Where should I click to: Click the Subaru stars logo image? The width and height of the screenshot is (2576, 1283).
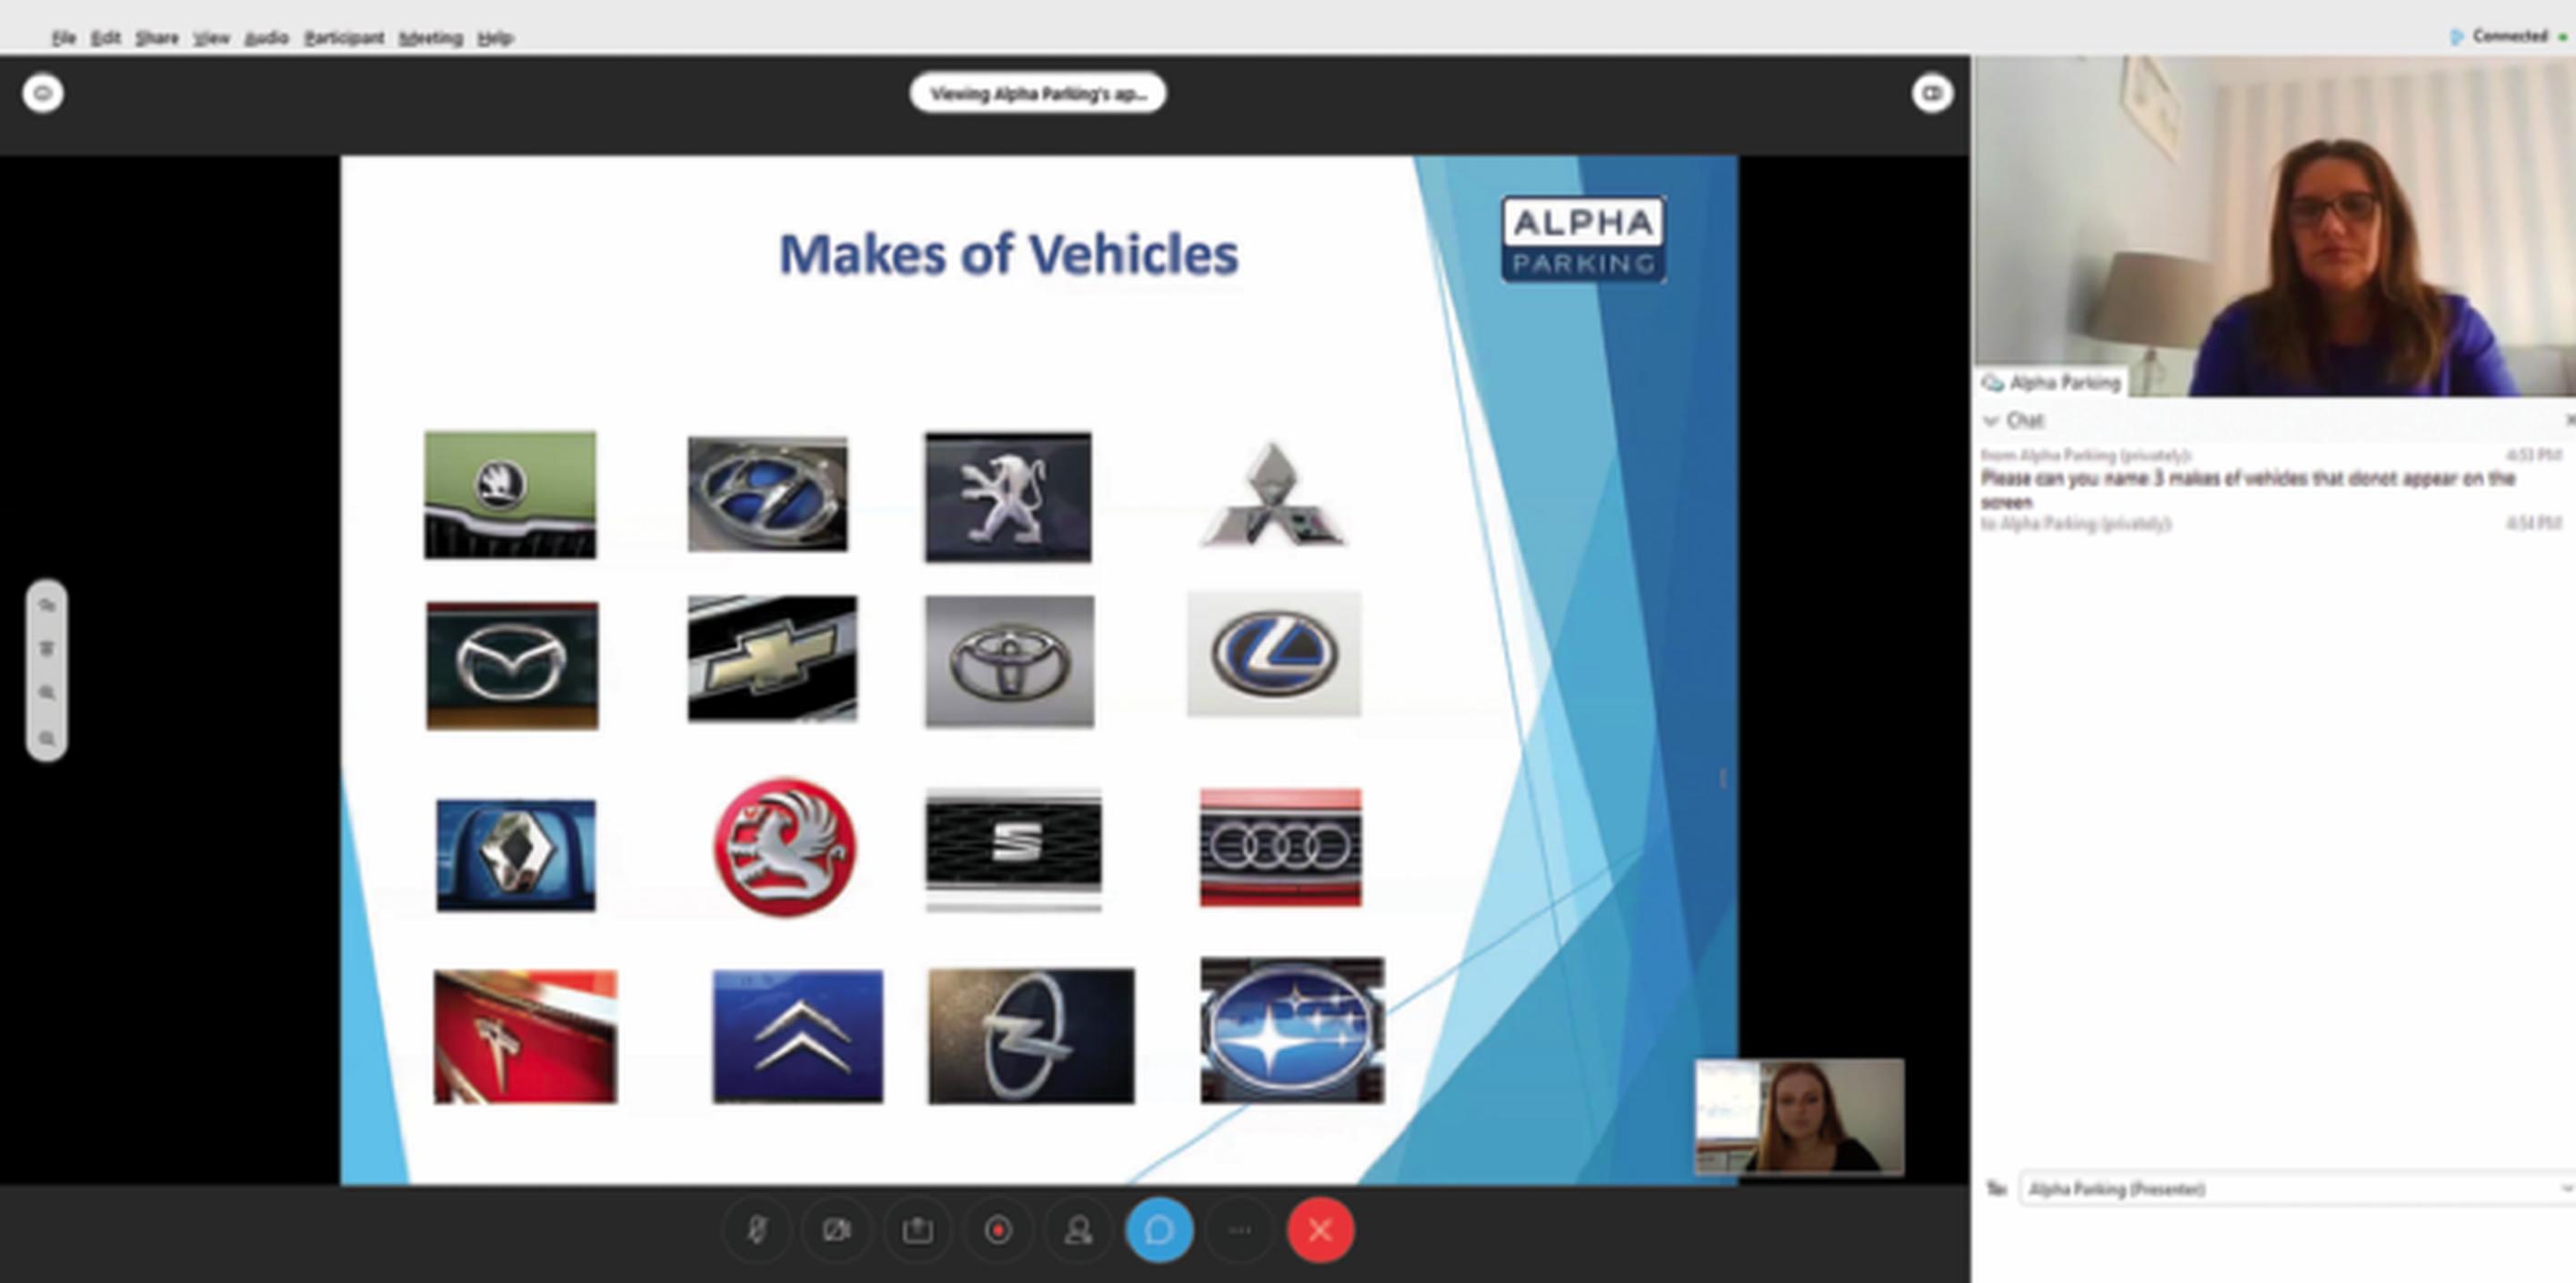point(1292,1030)
